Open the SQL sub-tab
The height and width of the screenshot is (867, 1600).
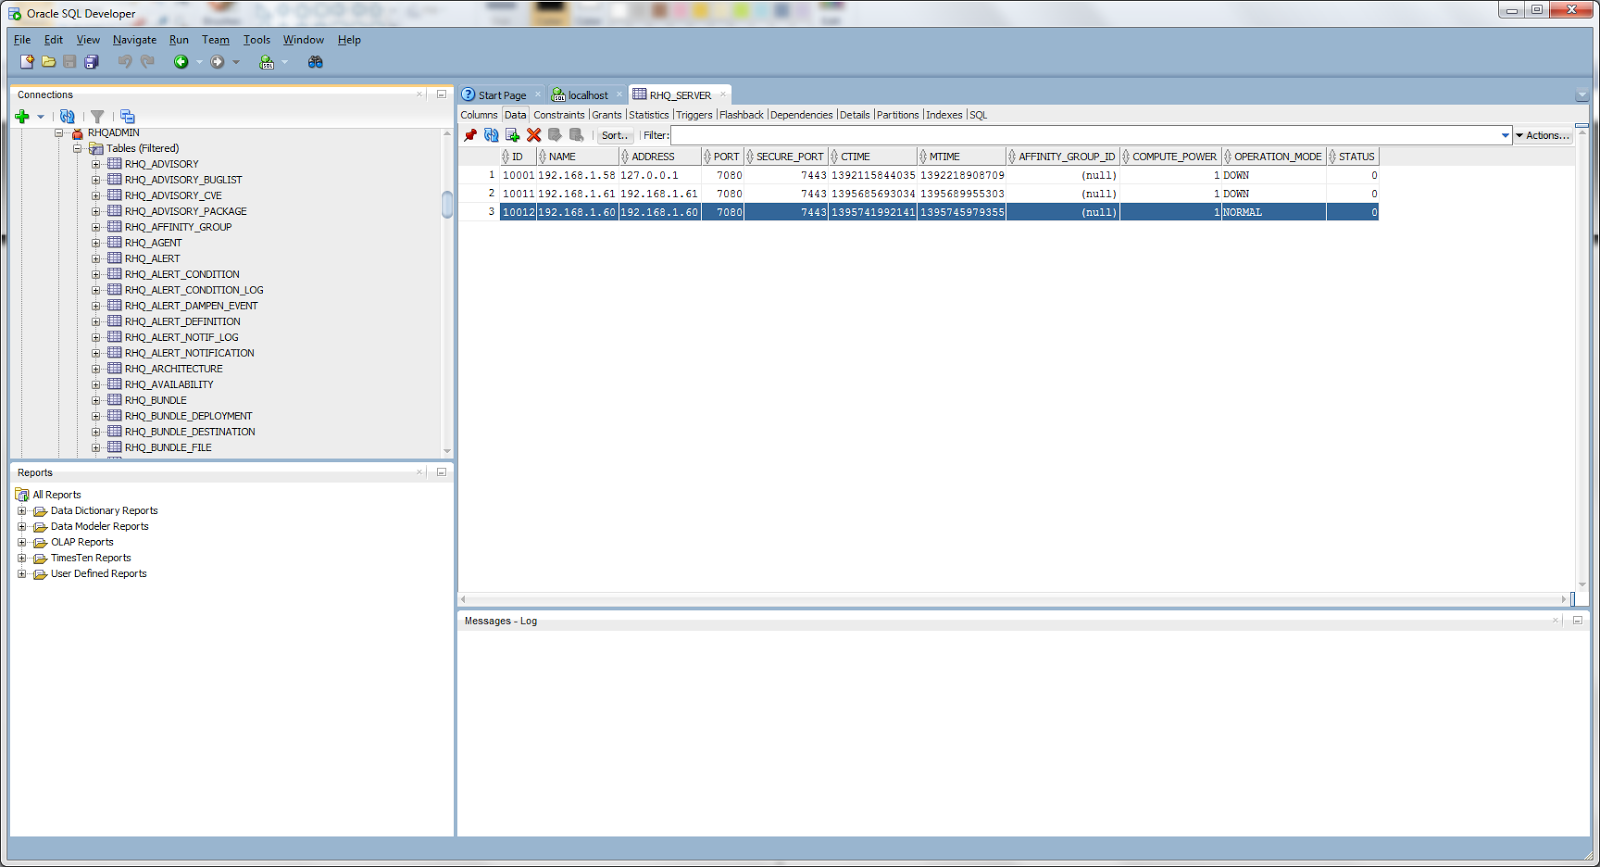tap(978, 115)
